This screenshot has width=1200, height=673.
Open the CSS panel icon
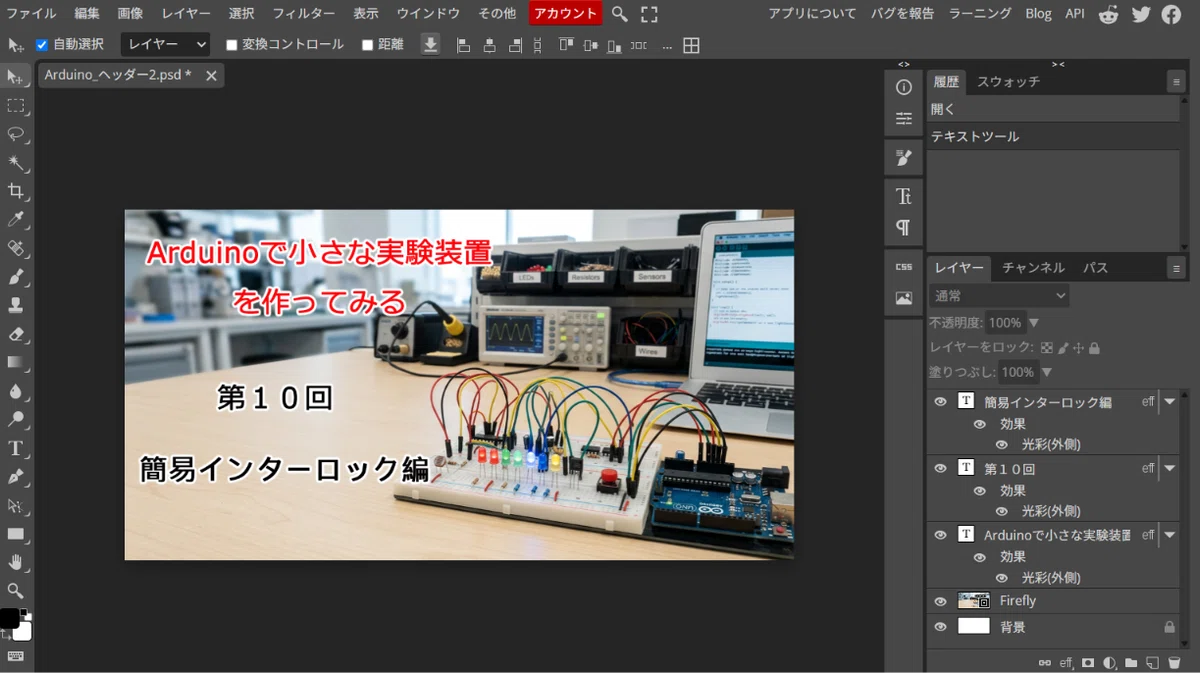pos(904,267)
